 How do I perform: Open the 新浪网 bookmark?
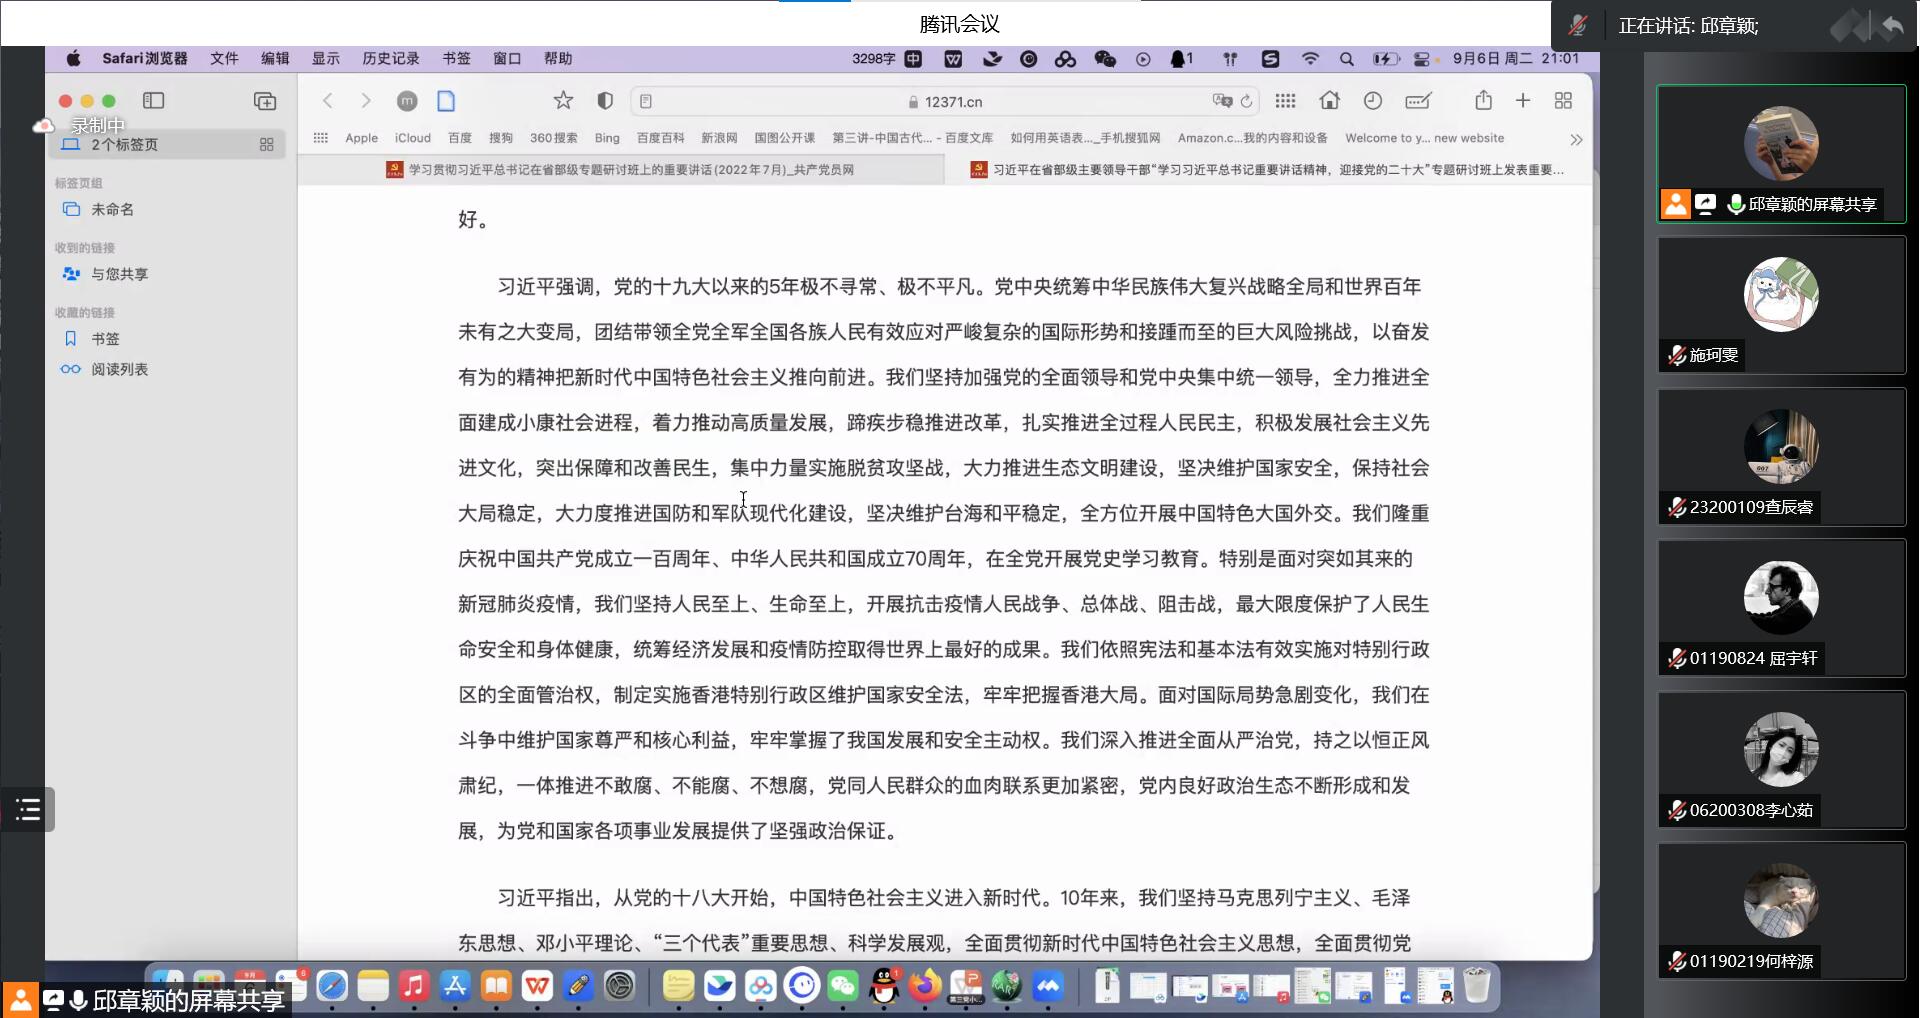pyautogui.click(x=719, y=138)
